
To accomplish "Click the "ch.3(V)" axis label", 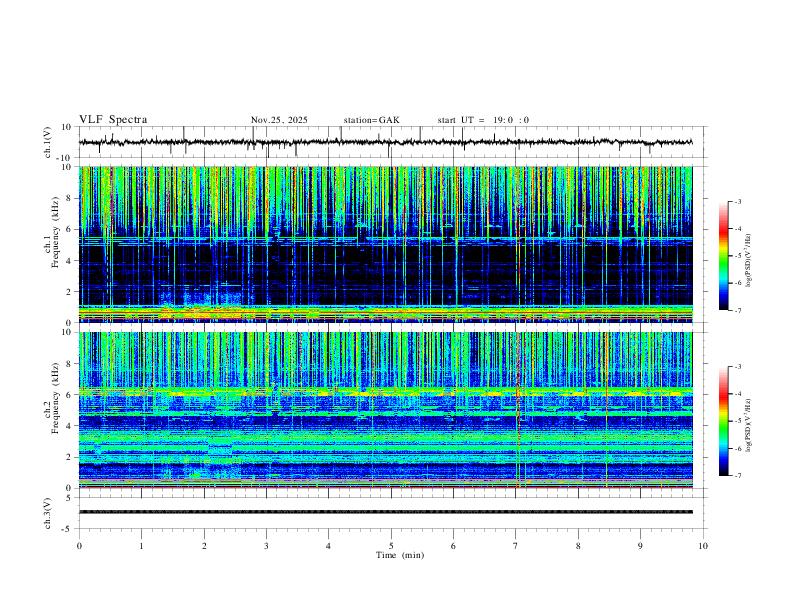I will pos(48,513).
